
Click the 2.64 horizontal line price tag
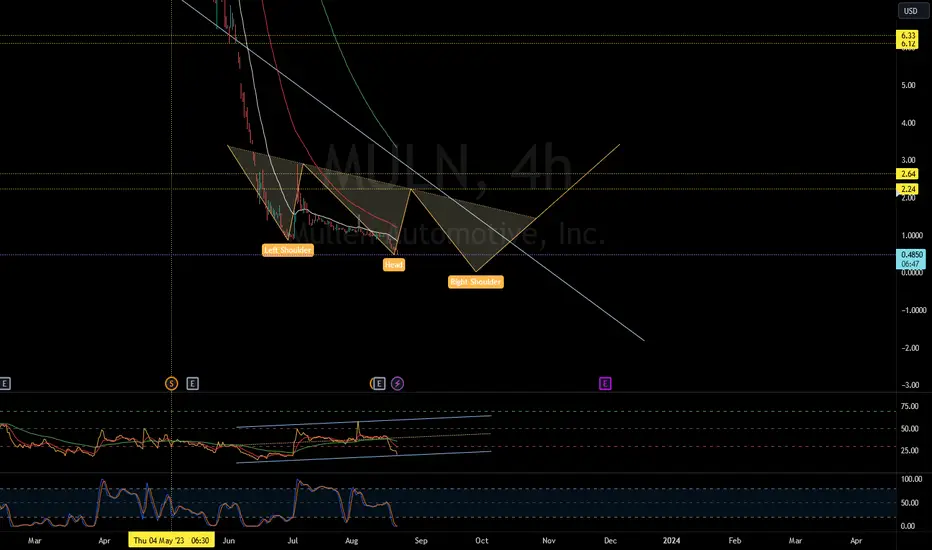pyautogui.click(x=908, y=174)
